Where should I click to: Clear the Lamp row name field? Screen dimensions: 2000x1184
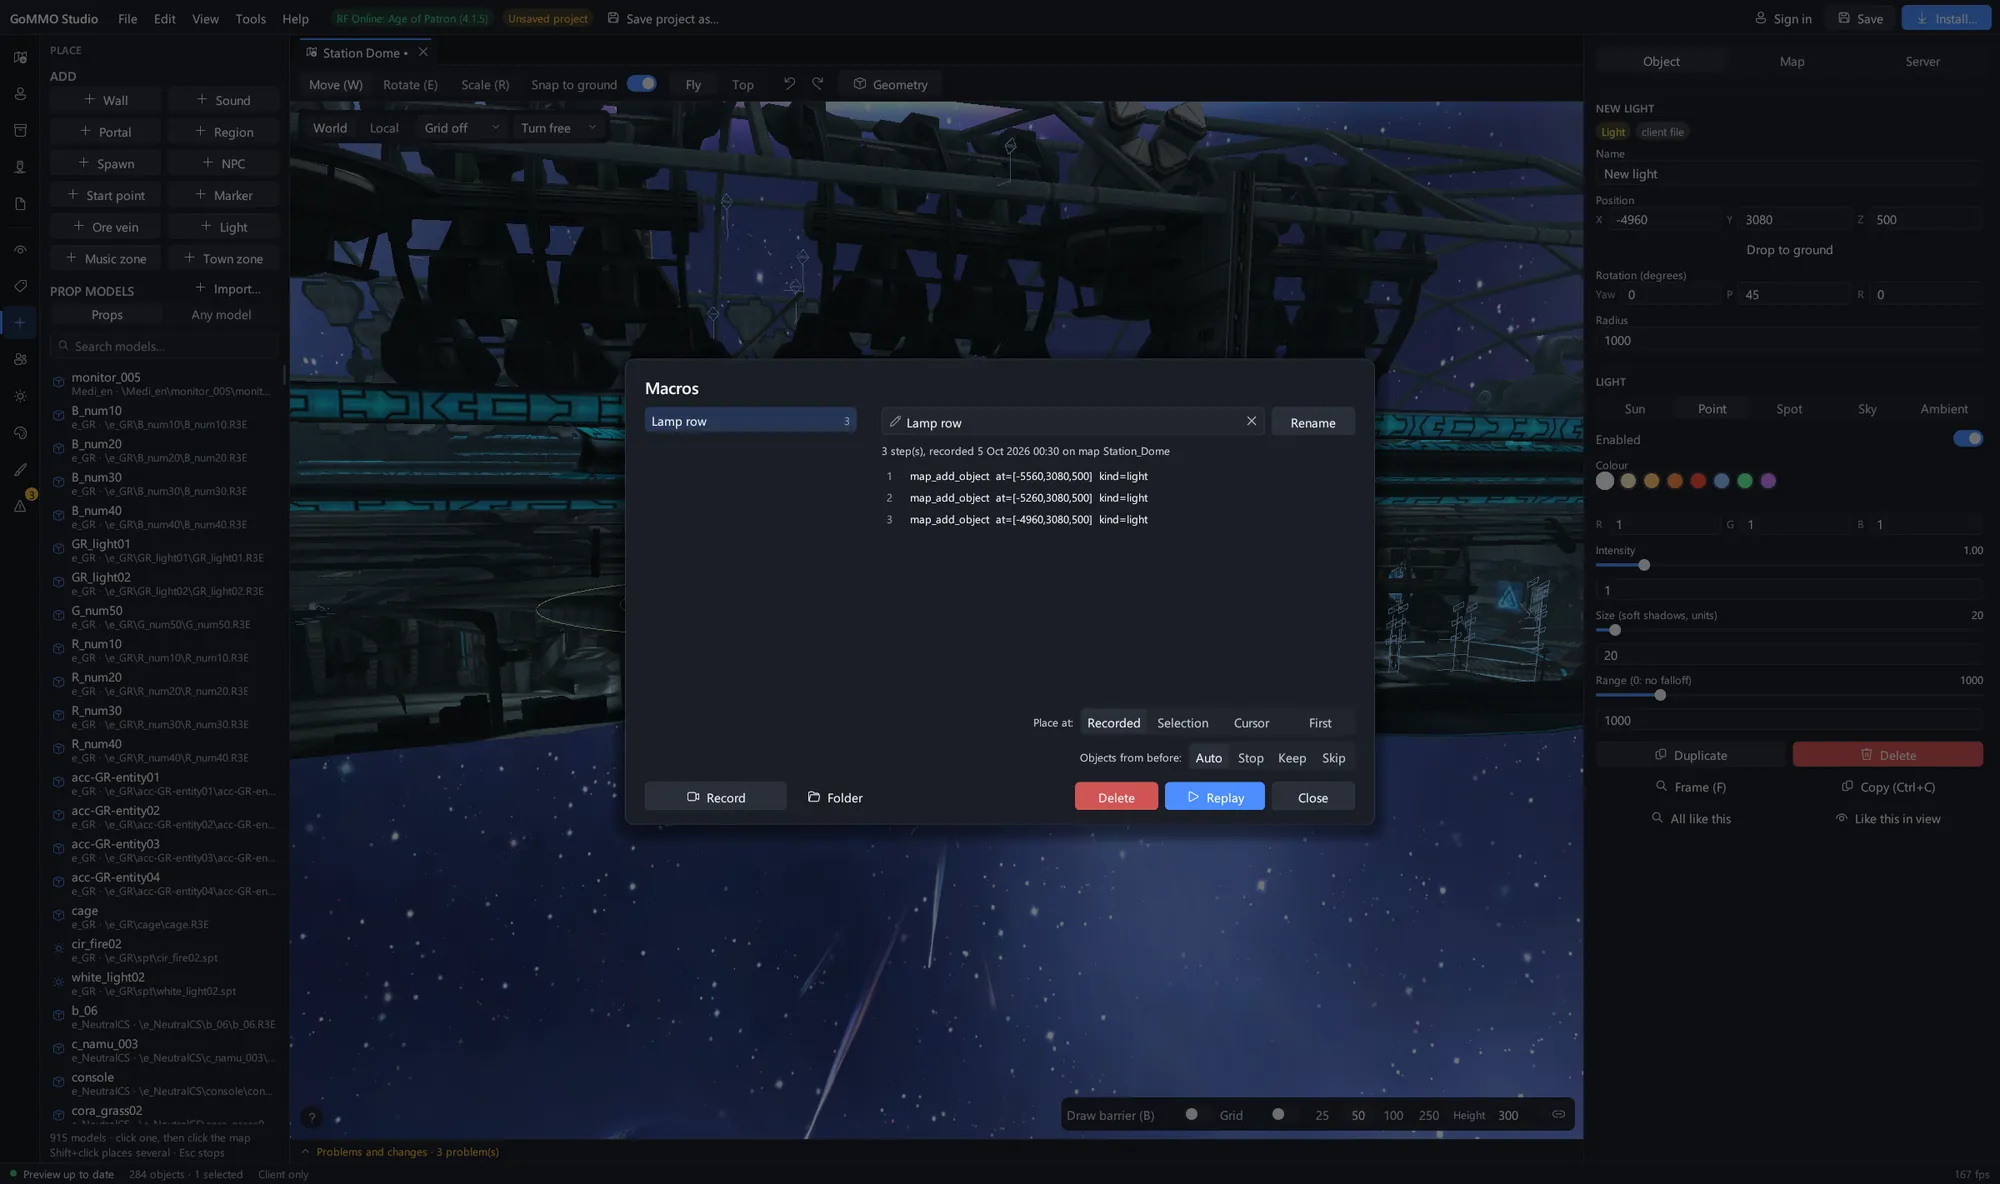click(1251, 421)
